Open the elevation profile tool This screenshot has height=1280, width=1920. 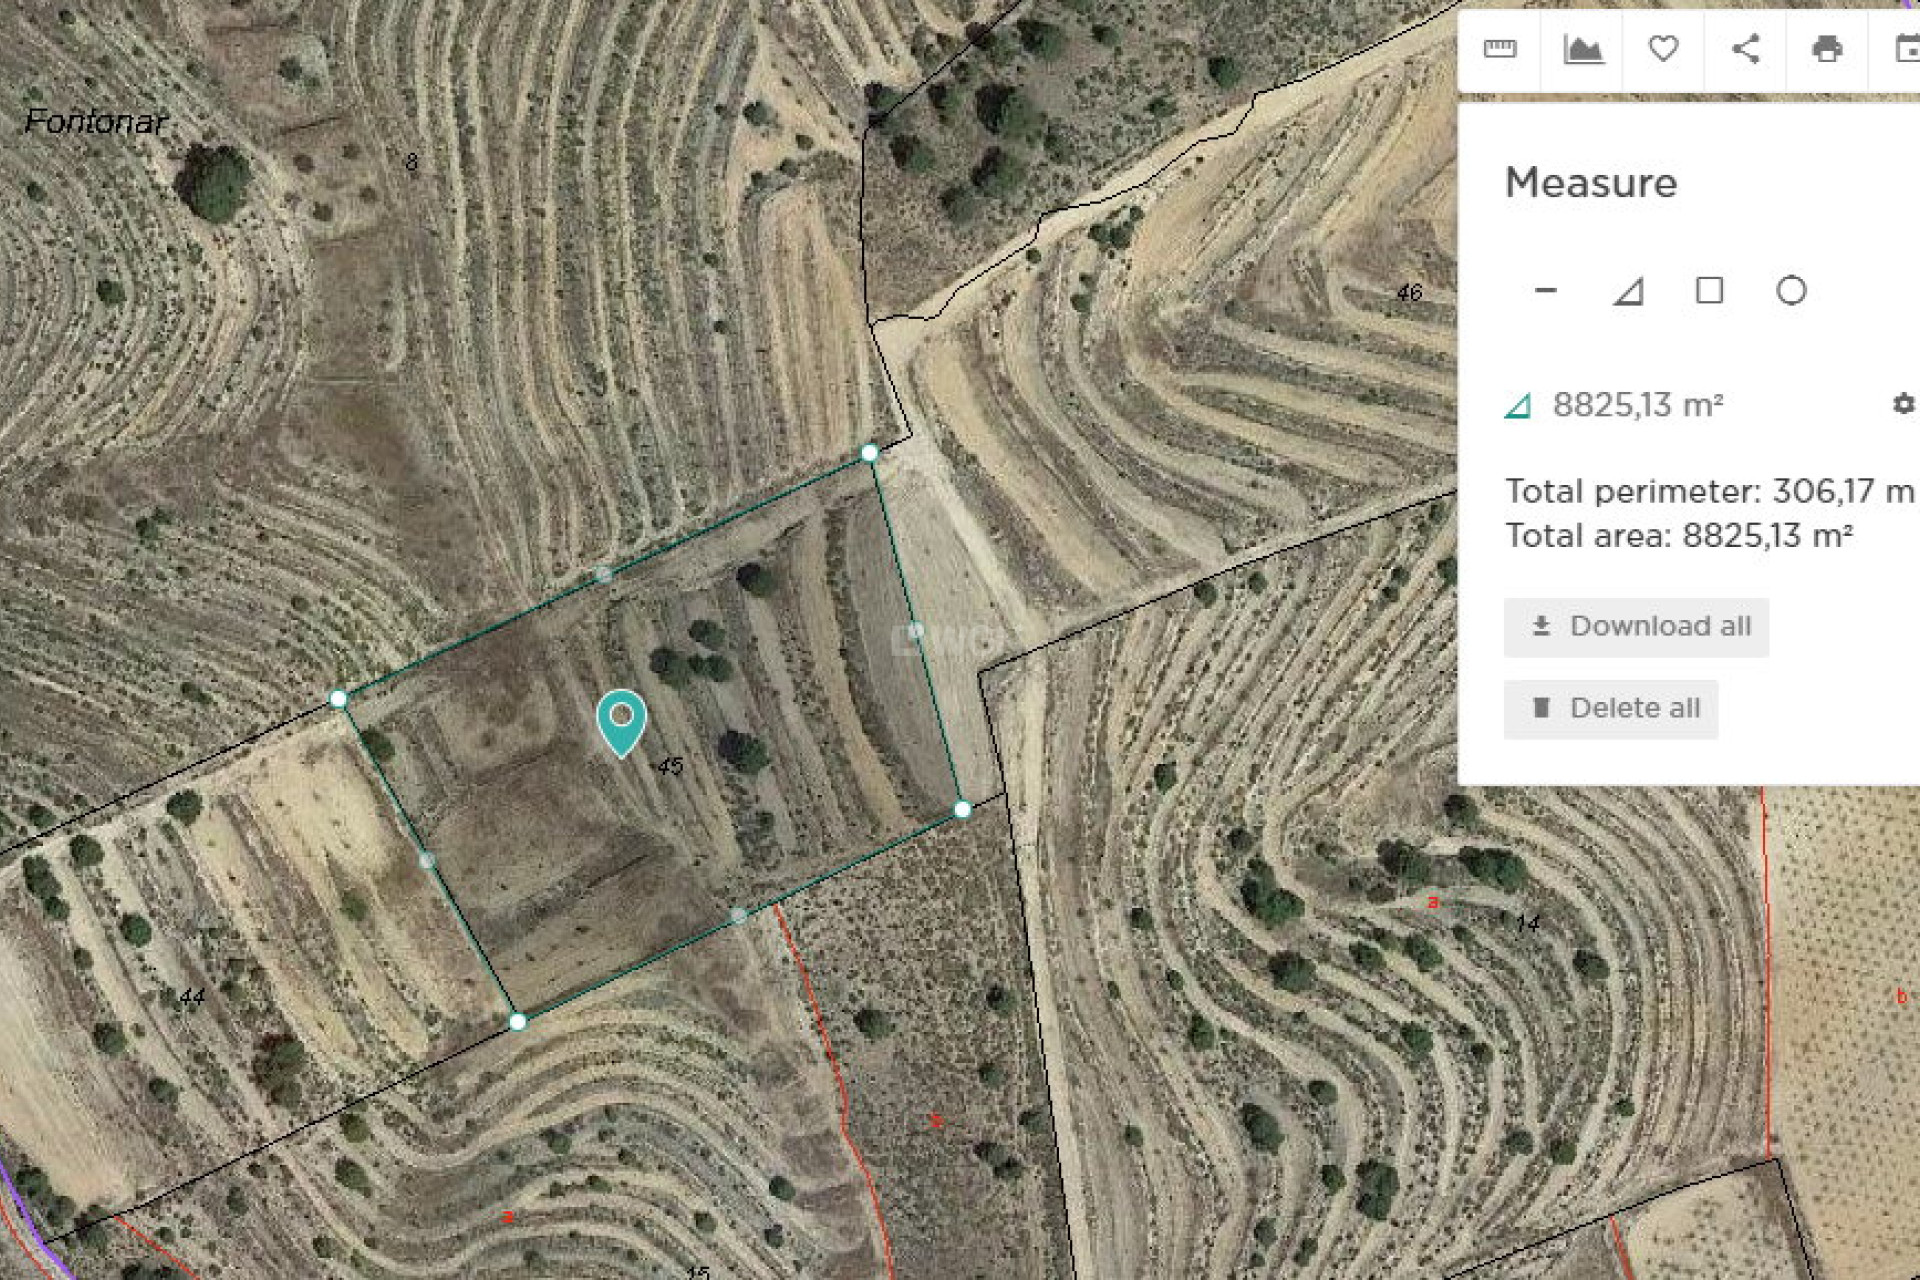[x=1585, y=49]
